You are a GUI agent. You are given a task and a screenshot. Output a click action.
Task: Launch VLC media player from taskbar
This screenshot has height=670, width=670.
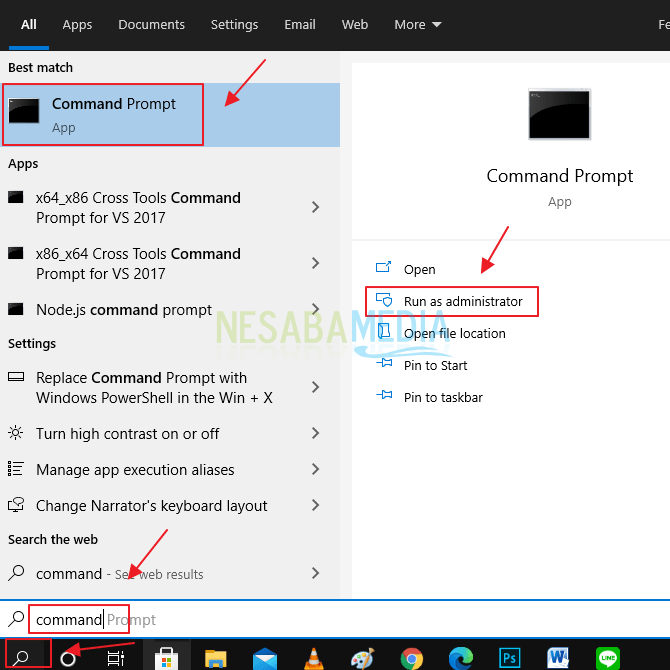tap(313, 658)
